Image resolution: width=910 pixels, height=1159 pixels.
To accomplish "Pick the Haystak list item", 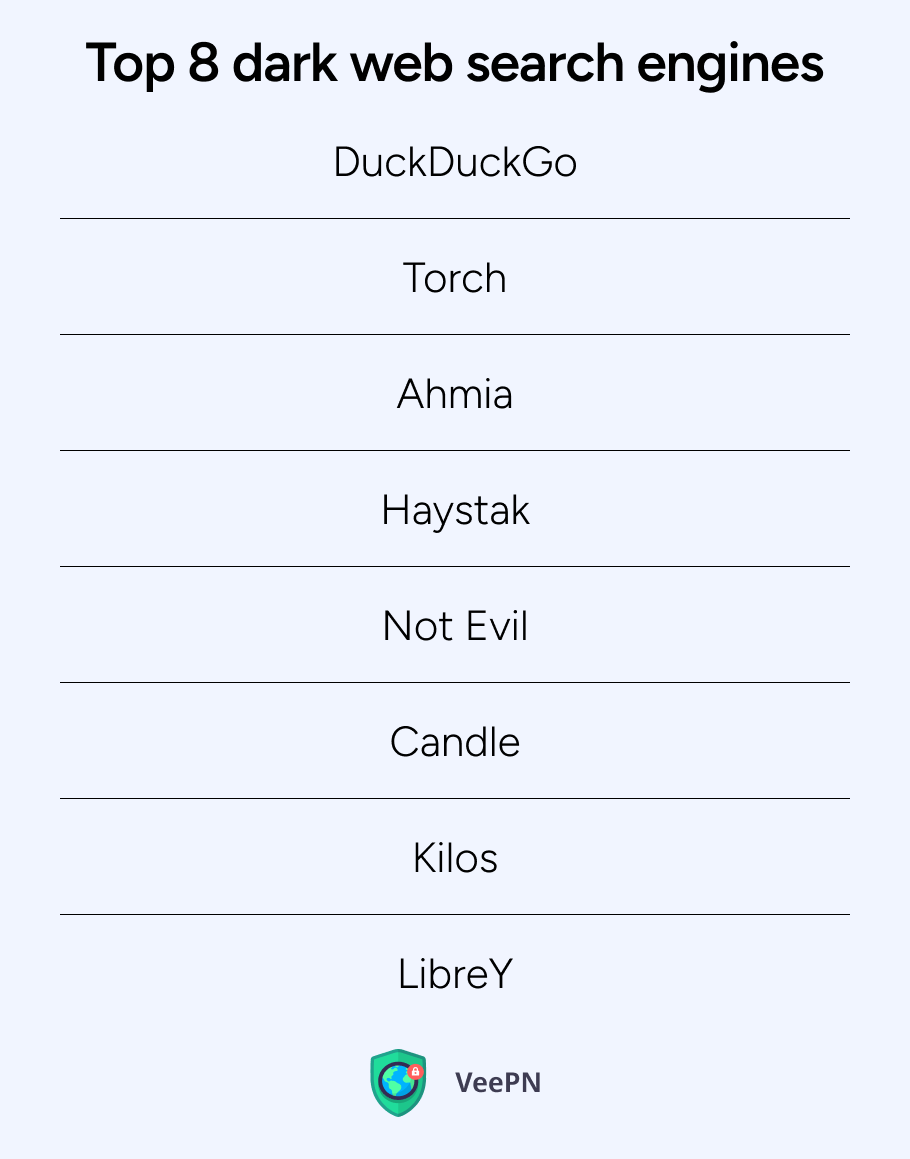I will 455,510.
